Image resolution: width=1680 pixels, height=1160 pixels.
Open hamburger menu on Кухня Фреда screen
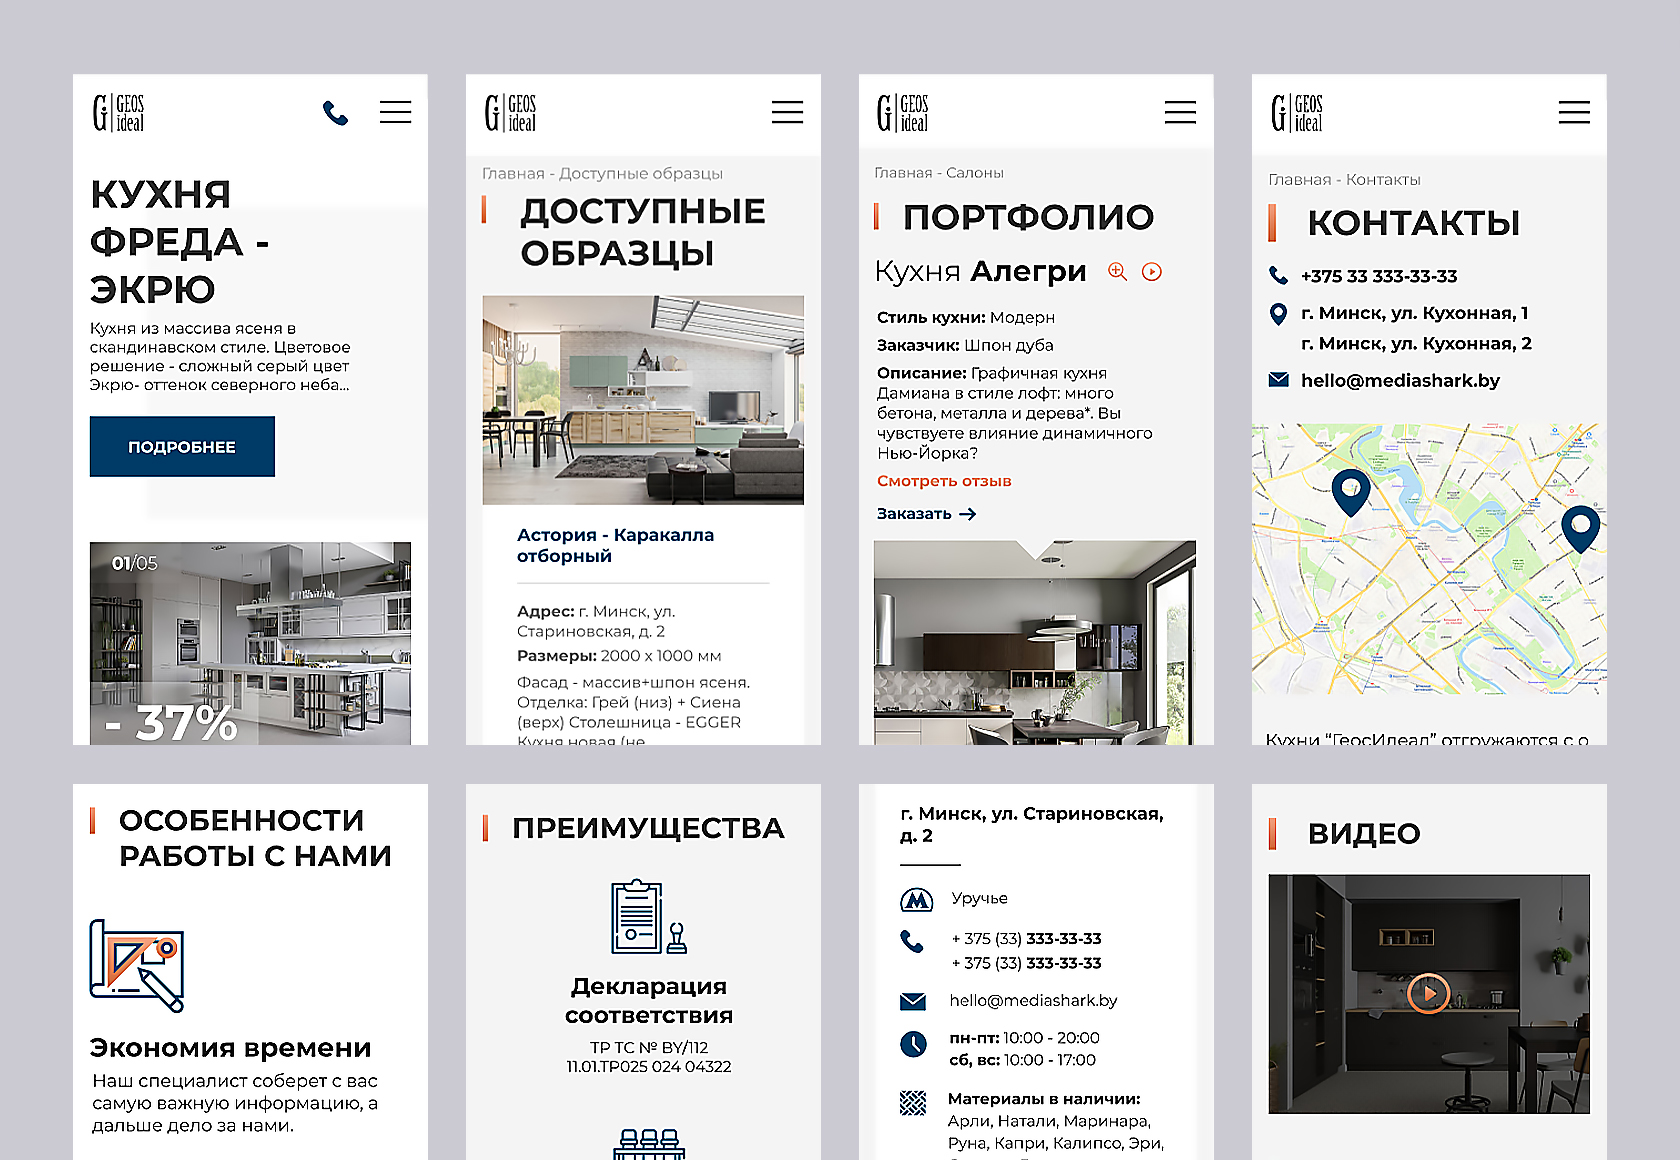tap(395, 112)
